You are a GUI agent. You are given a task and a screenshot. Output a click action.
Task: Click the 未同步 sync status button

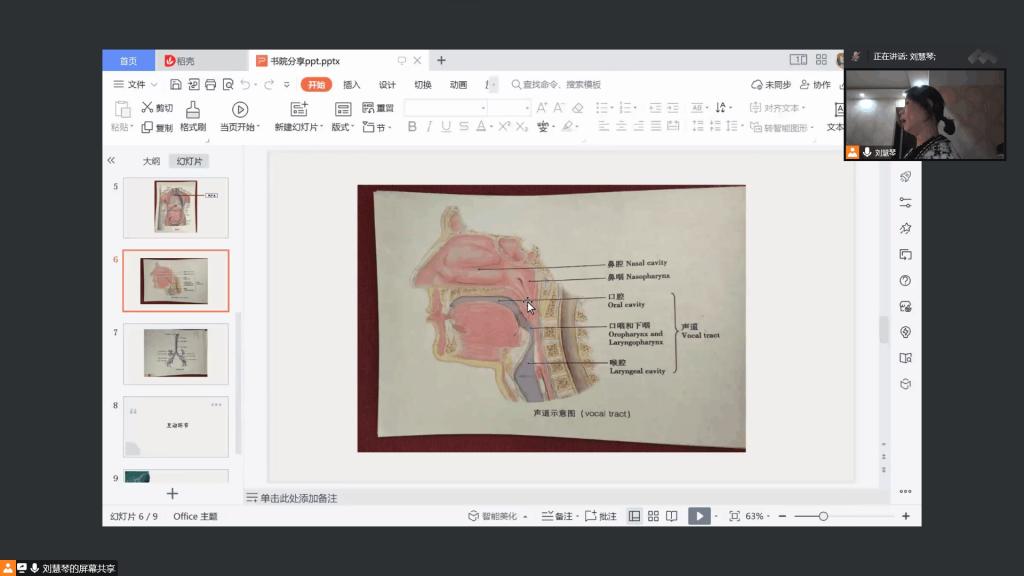click(x=772, y=85)
